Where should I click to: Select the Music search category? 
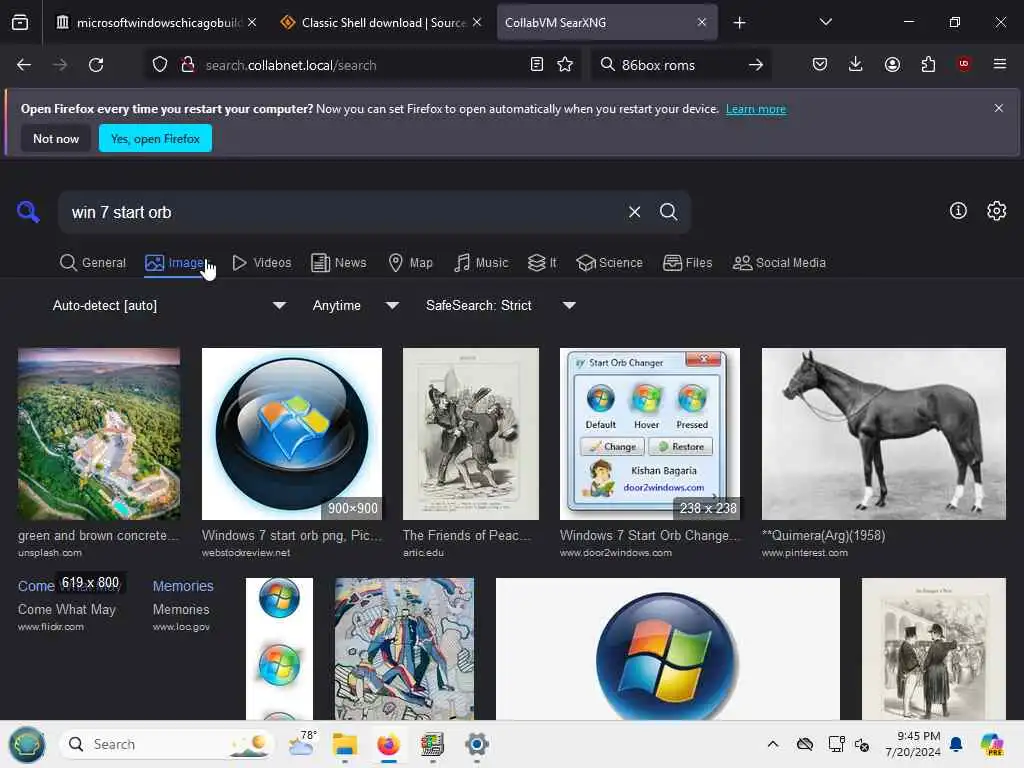tap(481, 263)
